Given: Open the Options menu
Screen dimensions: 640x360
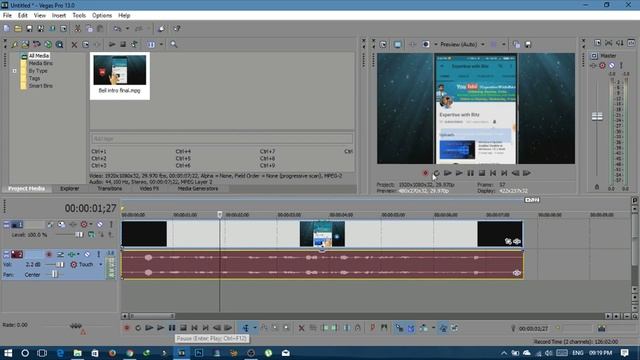Looking at the screenshot, I should [102, 16].
